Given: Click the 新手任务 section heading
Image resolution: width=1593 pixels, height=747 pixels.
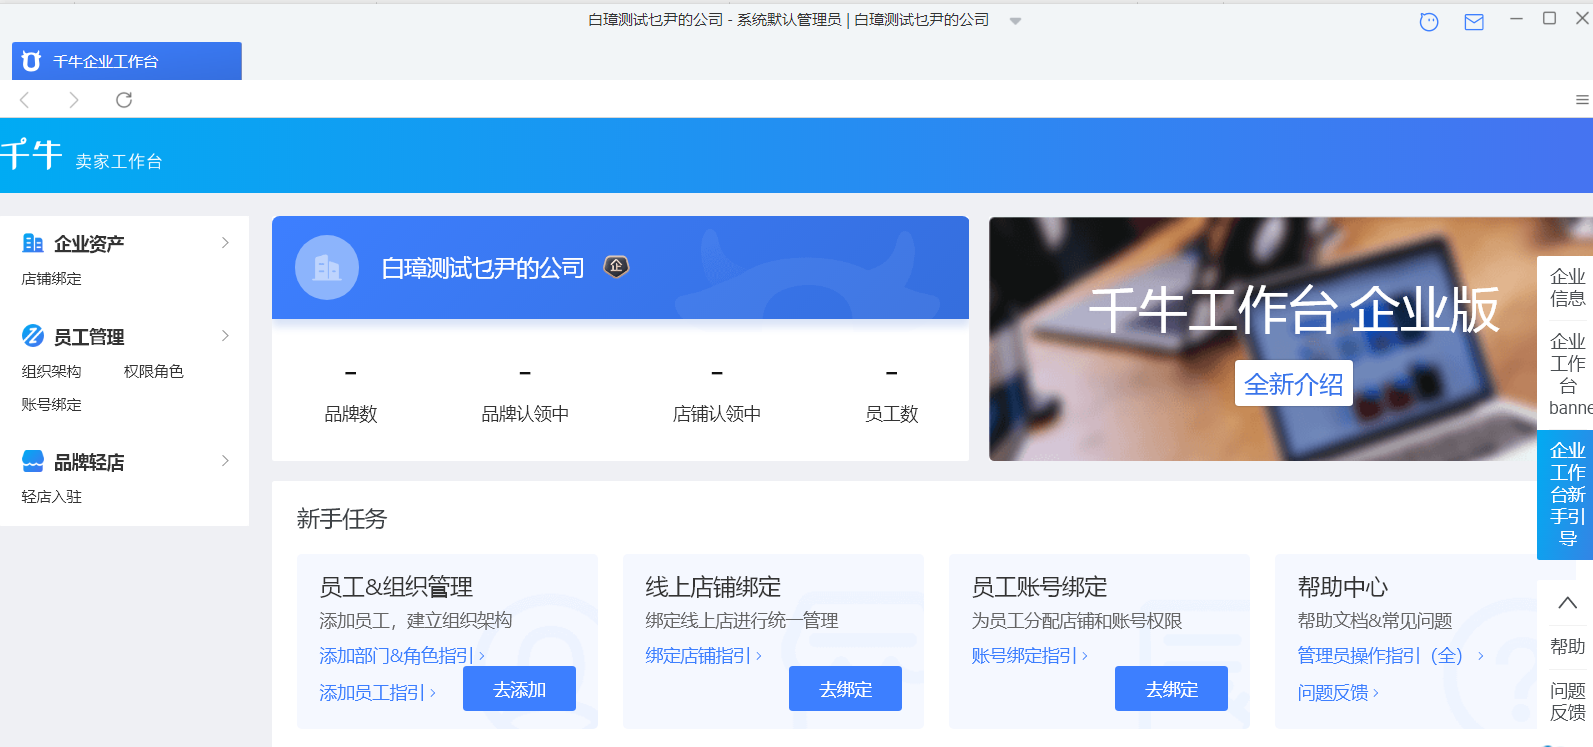Looking at the screenshot, I should [342, 519].
